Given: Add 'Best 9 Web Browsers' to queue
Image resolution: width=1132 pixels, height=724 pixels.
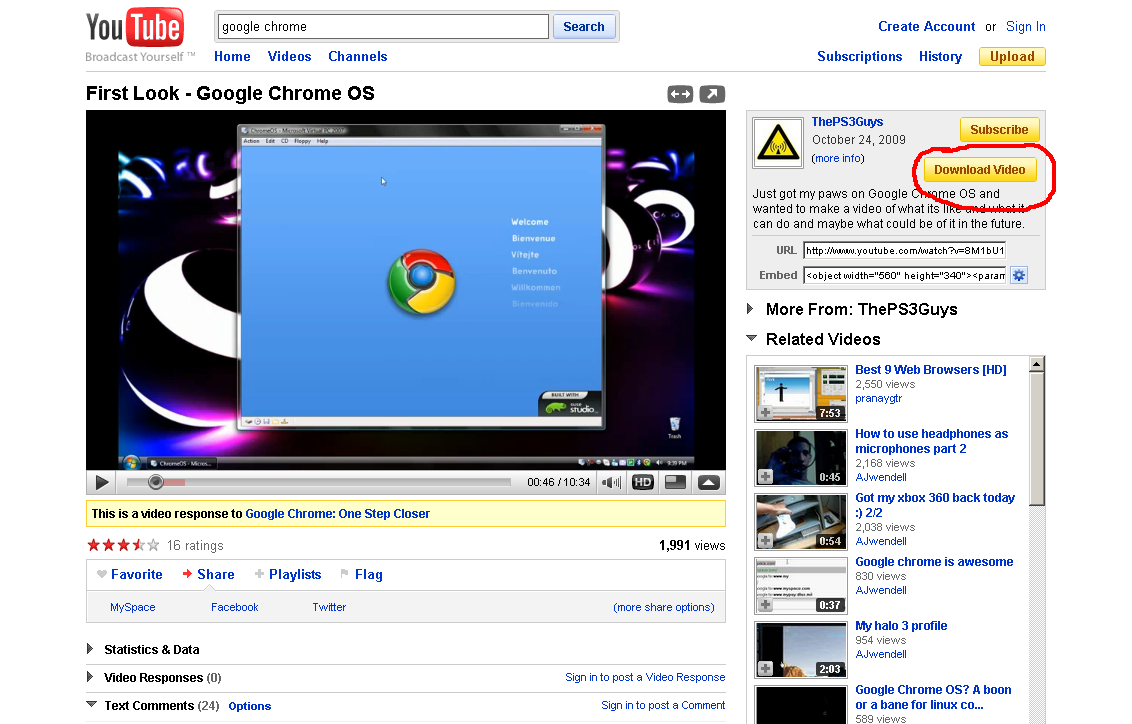Looking at the screenshot, I should pyautogui.click(x=765, y=413).
